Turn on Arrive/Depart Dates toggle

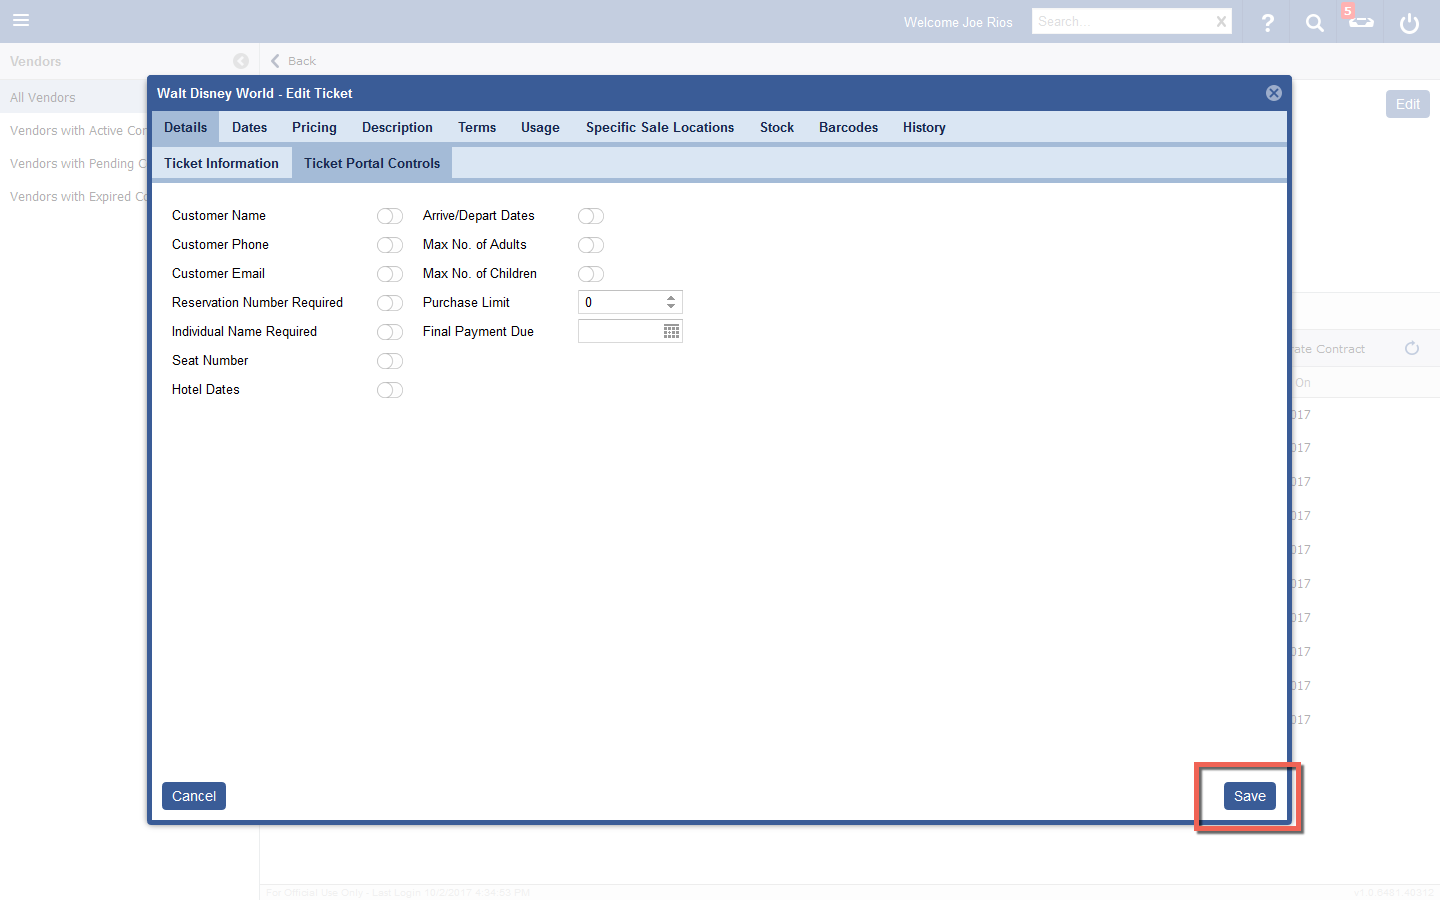point(590,216)
